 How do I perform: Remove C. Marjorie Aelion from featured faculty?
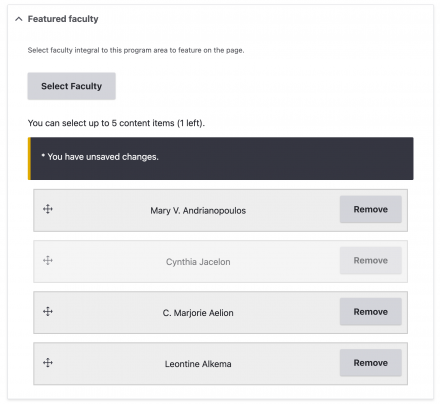(x=371, y=312)
